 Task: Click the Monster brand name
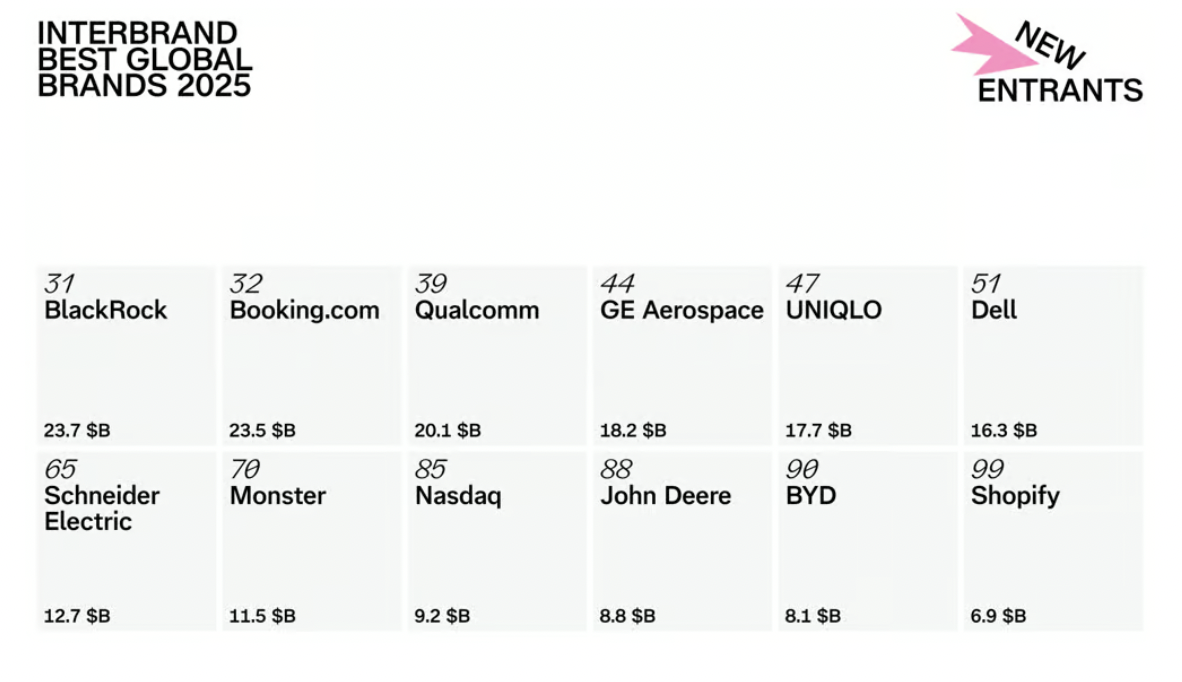pos(278,496)
